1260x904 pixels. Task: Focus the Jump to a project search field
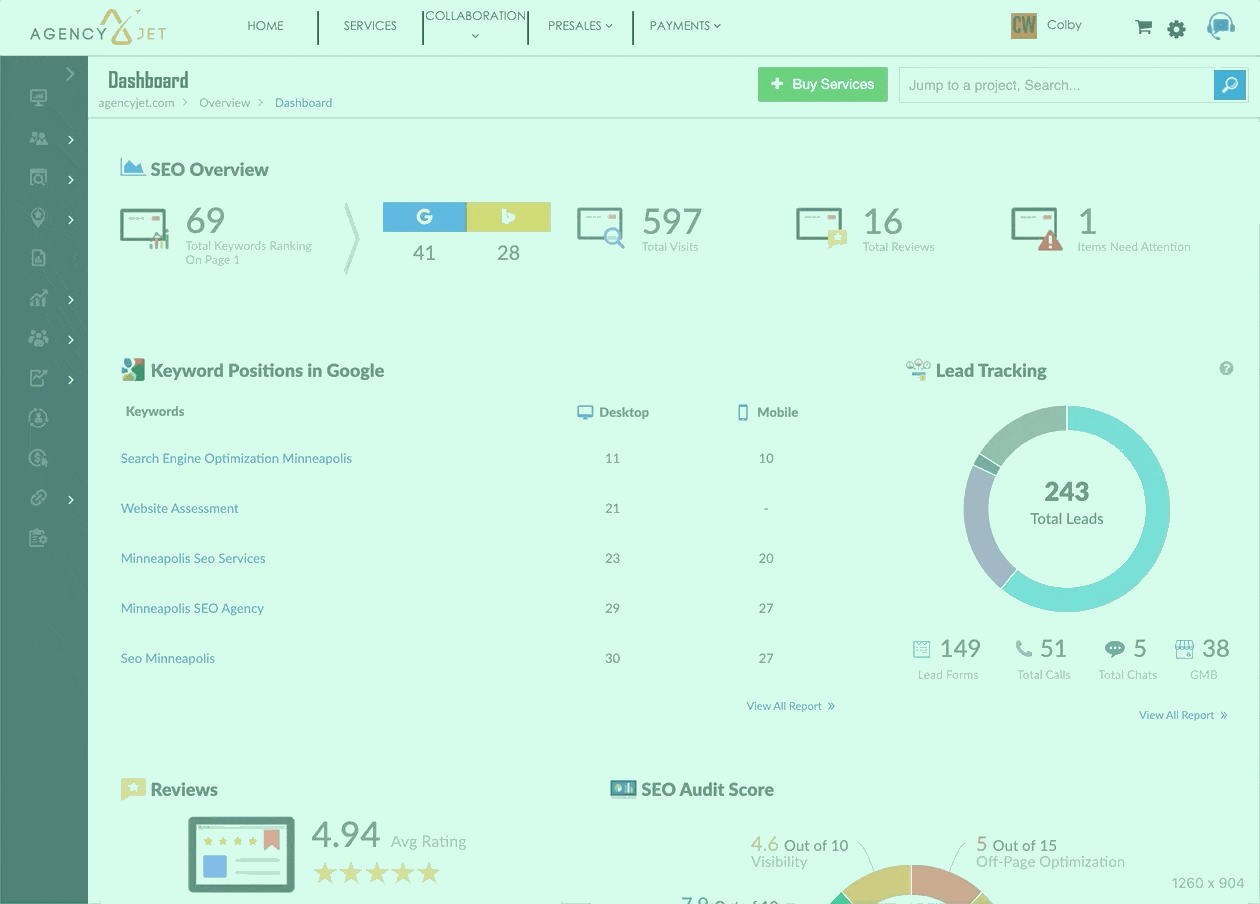tap(1056, 85)
